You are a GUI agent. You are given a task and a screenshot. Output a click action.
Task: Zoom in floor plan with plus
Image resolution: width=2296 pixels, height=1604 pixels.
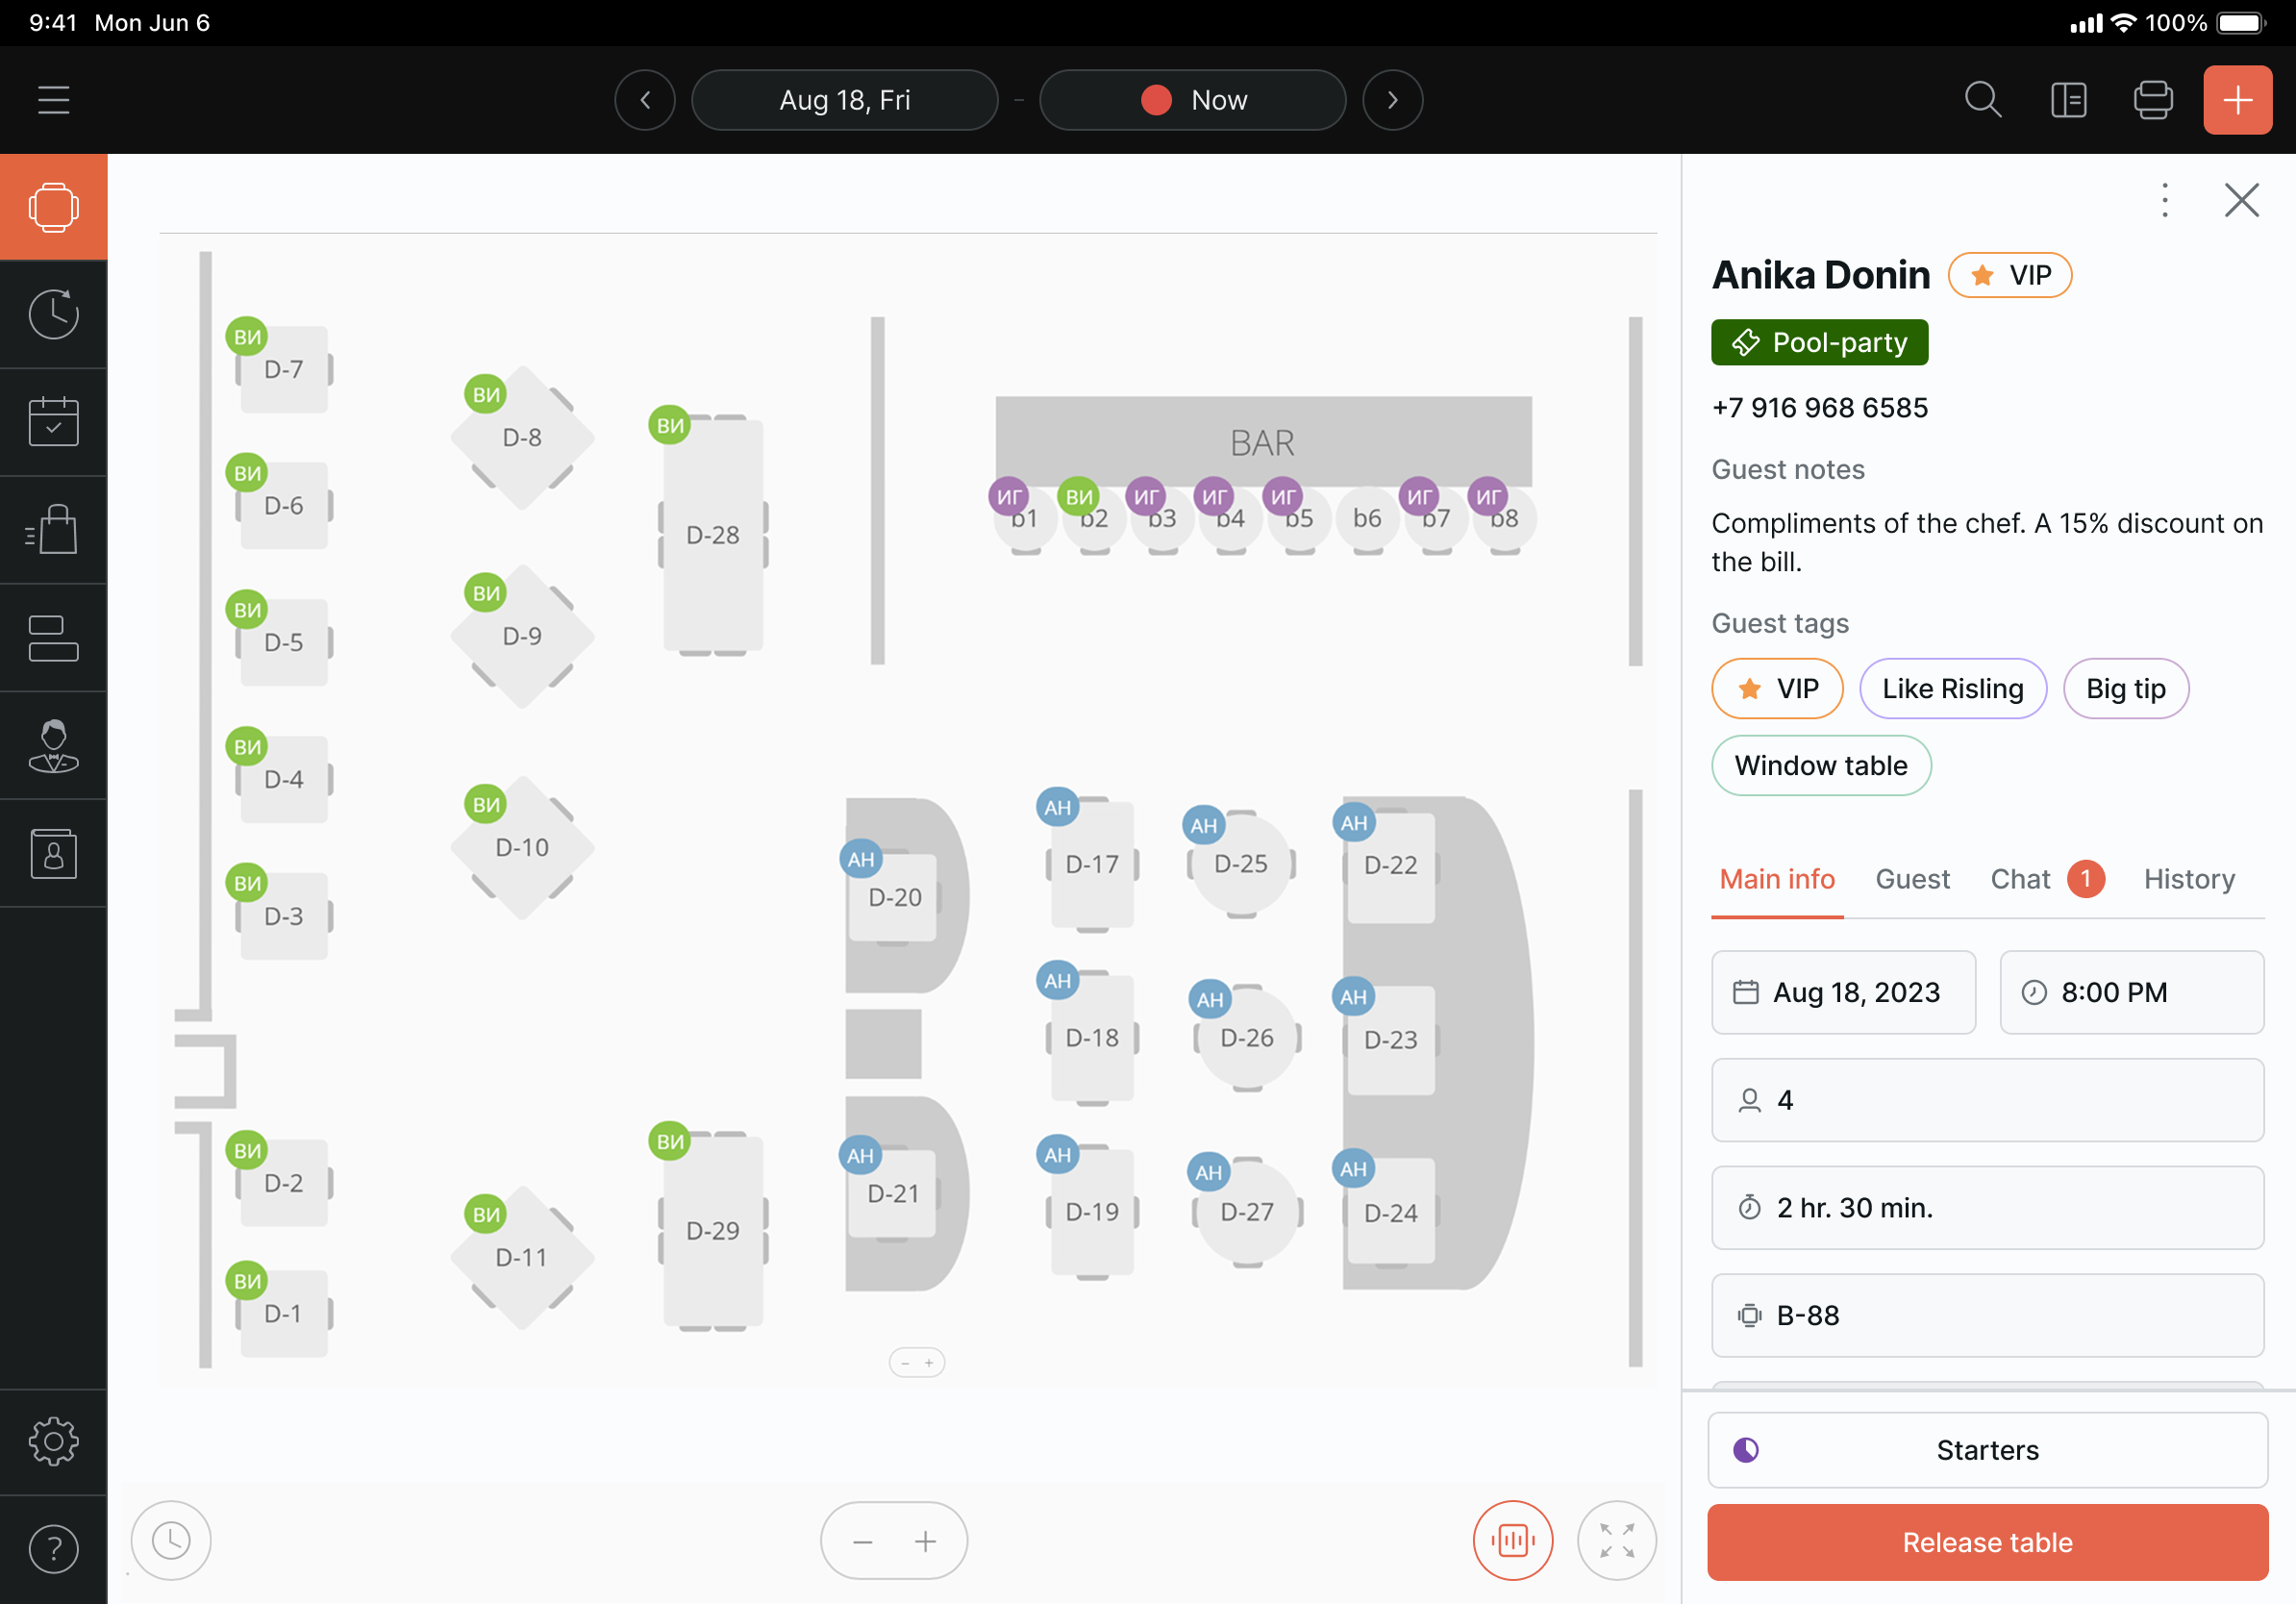[925, 1541]
